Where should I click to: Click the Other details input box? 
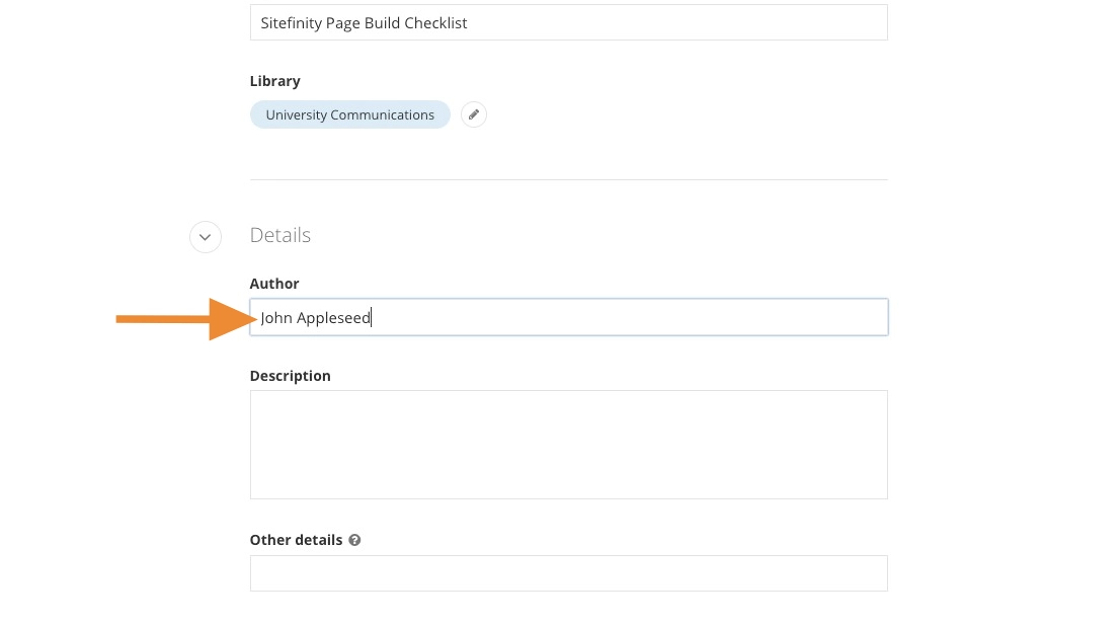568,573
